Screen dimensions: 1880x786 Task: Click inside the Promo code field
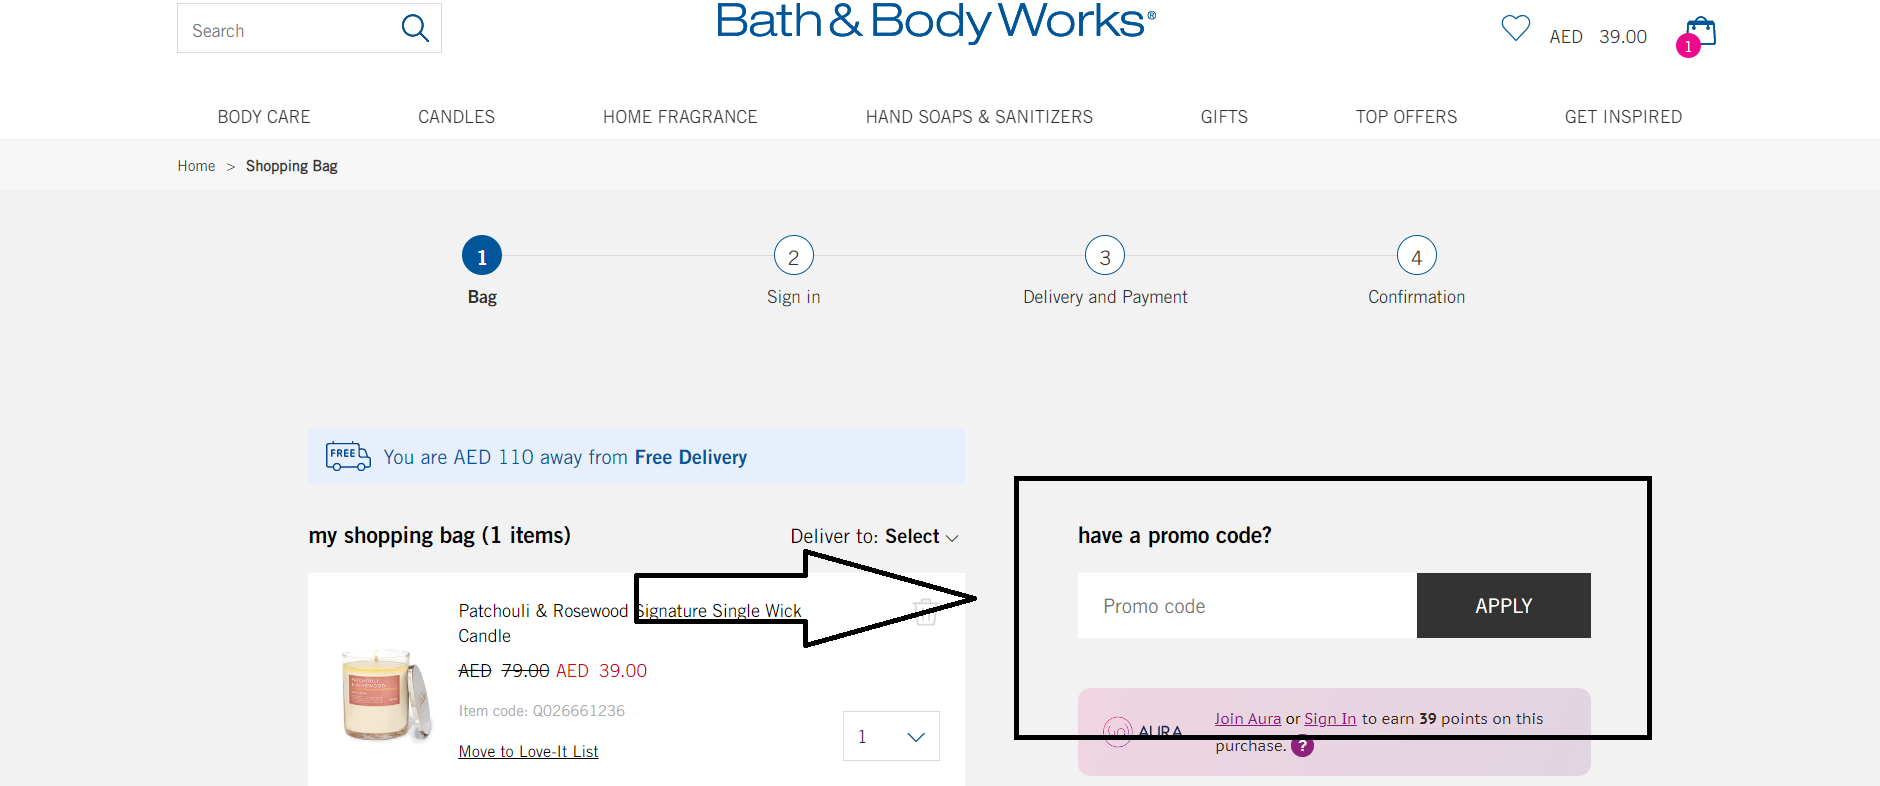(x=1245, y=605)
